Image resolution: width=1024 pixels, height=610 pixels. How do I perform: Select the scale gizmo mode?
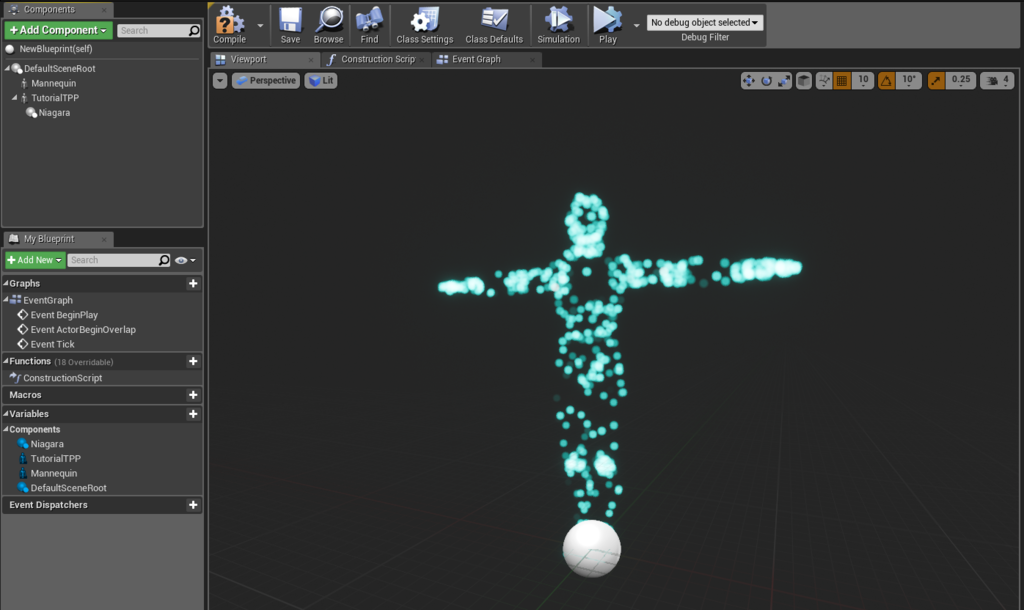(x=784, y=80)
